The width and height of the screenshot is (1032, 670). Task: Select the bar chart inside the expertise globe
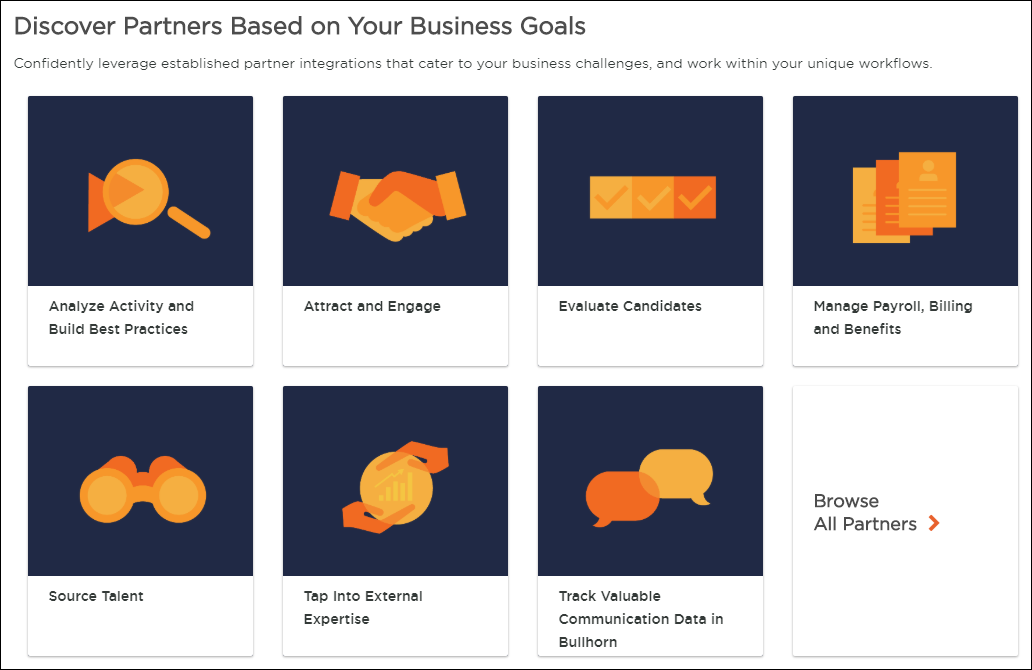tap(396, 487)
